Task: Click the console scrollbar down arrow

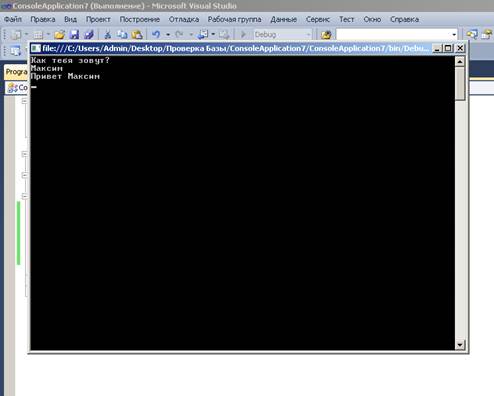Action: (x=460, y=345)
